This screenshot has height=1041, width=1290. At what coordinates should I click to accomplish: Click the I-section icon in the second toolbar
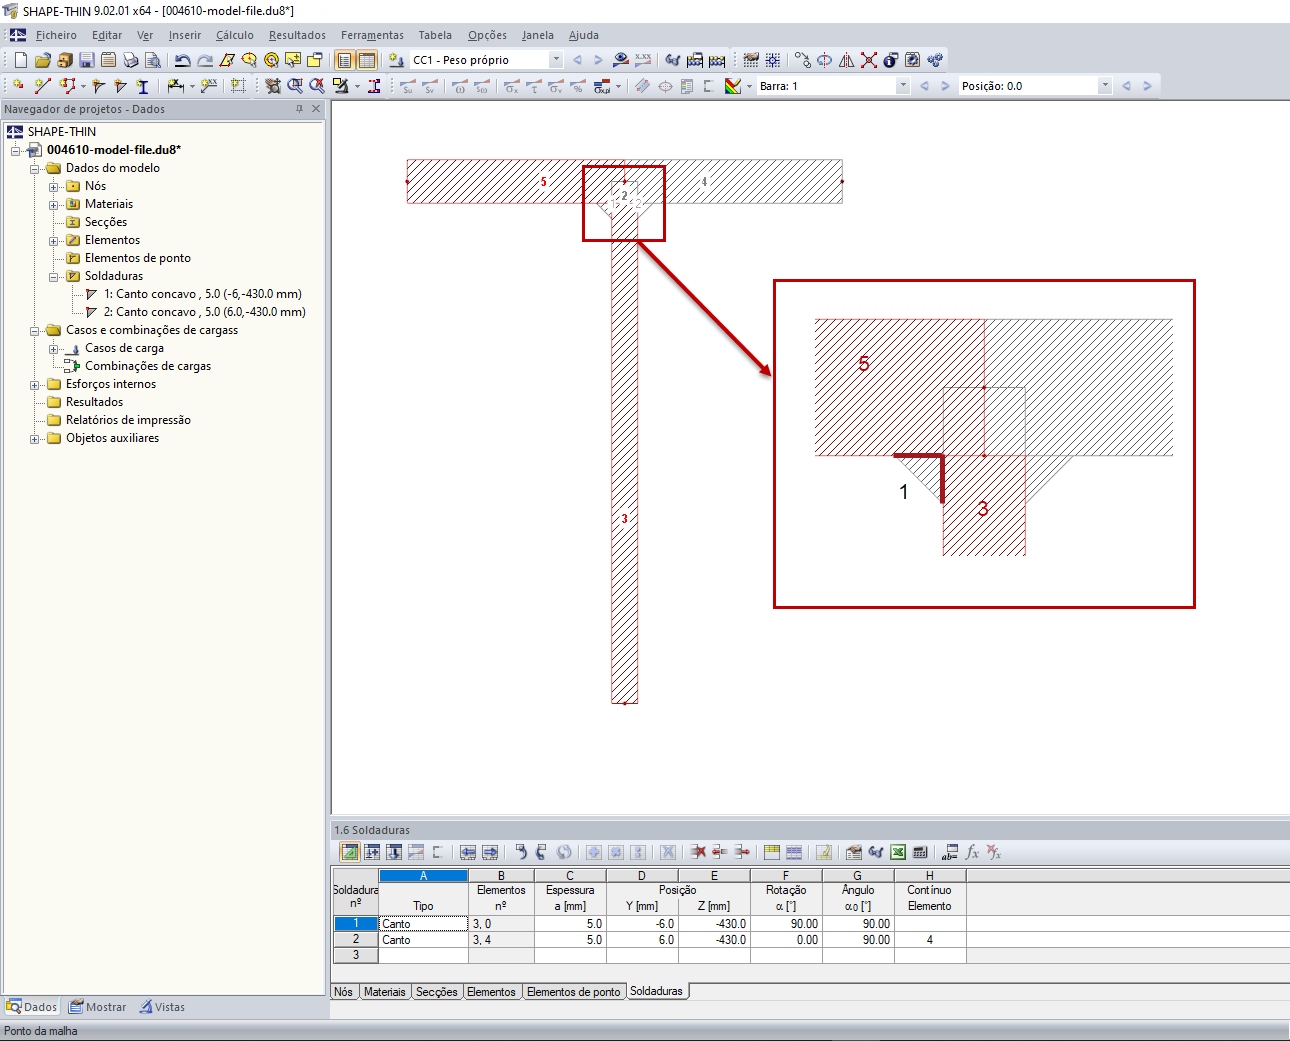(142, 86)
